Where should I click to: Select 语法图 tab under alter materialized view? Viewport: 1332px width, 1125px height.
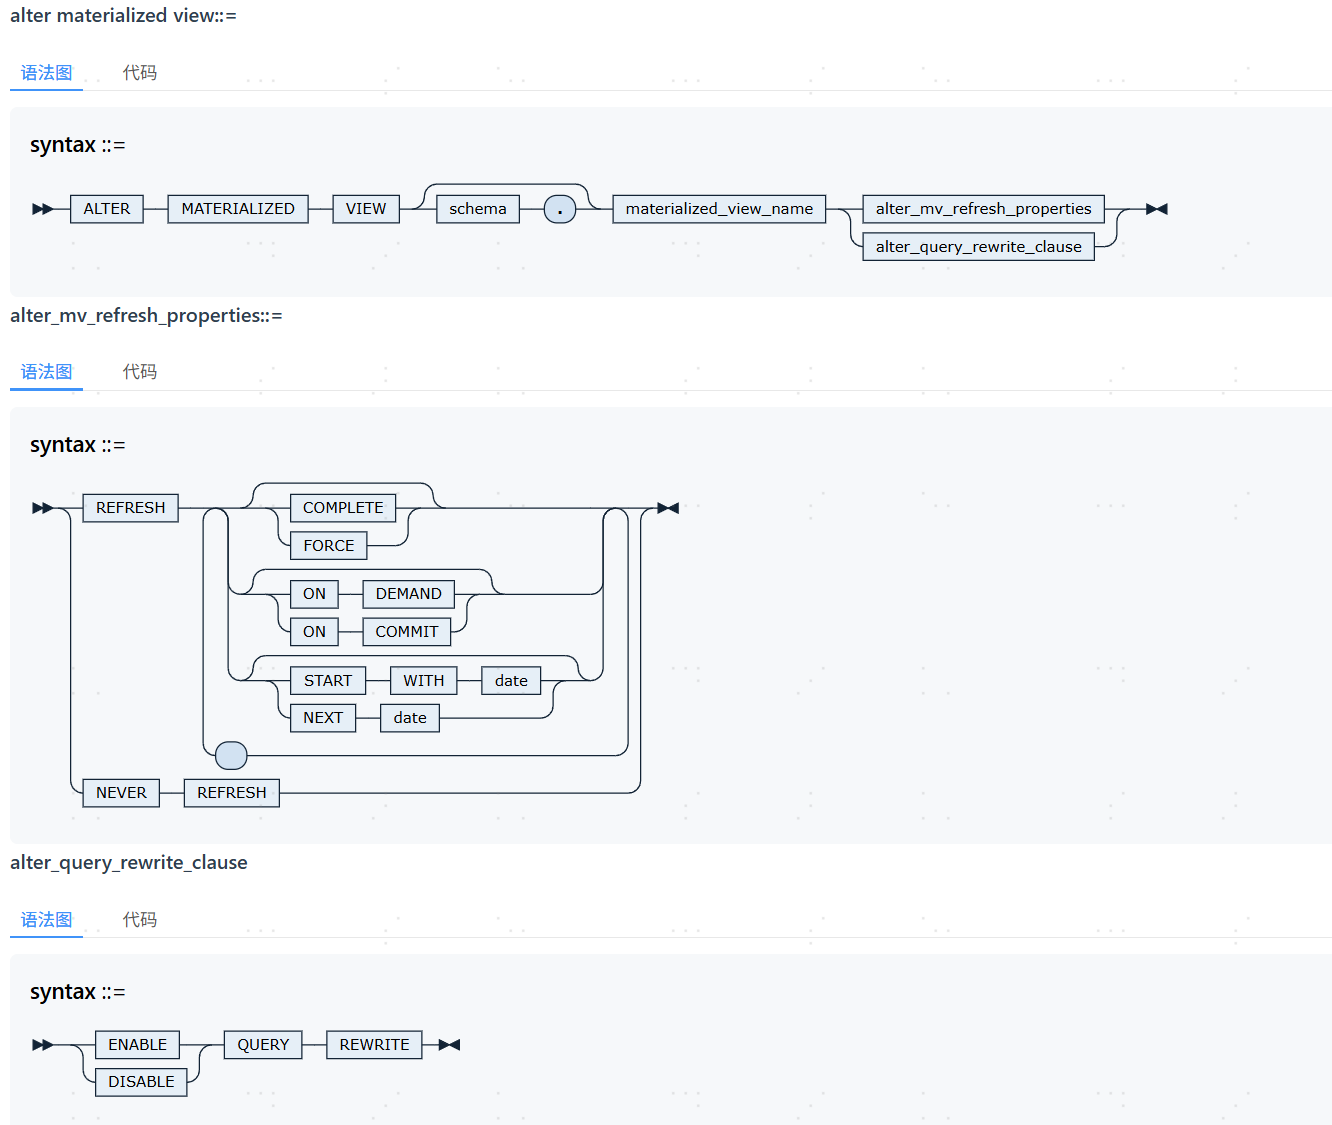click(x=47, y=73)
